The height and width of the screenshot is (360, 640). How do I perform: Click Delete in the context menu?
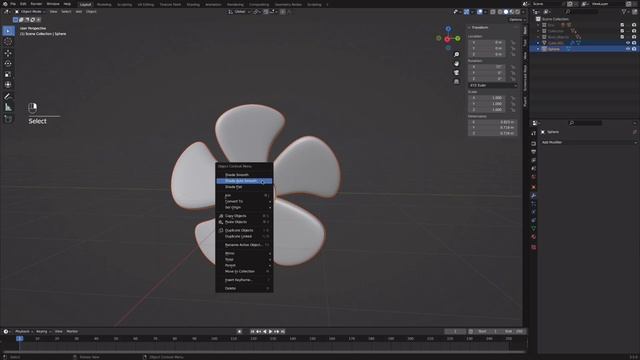click(x=244, y=289)
